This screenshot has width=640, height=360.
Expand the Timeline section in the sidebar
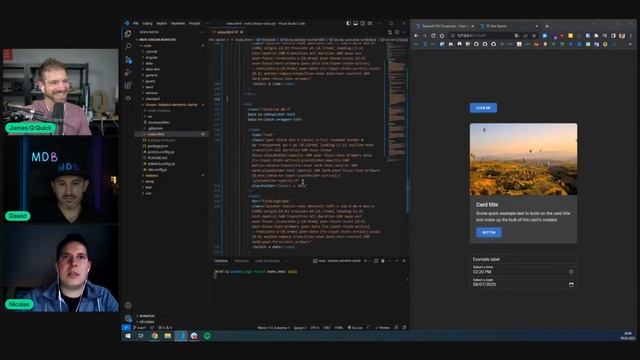tap(147, 322)
